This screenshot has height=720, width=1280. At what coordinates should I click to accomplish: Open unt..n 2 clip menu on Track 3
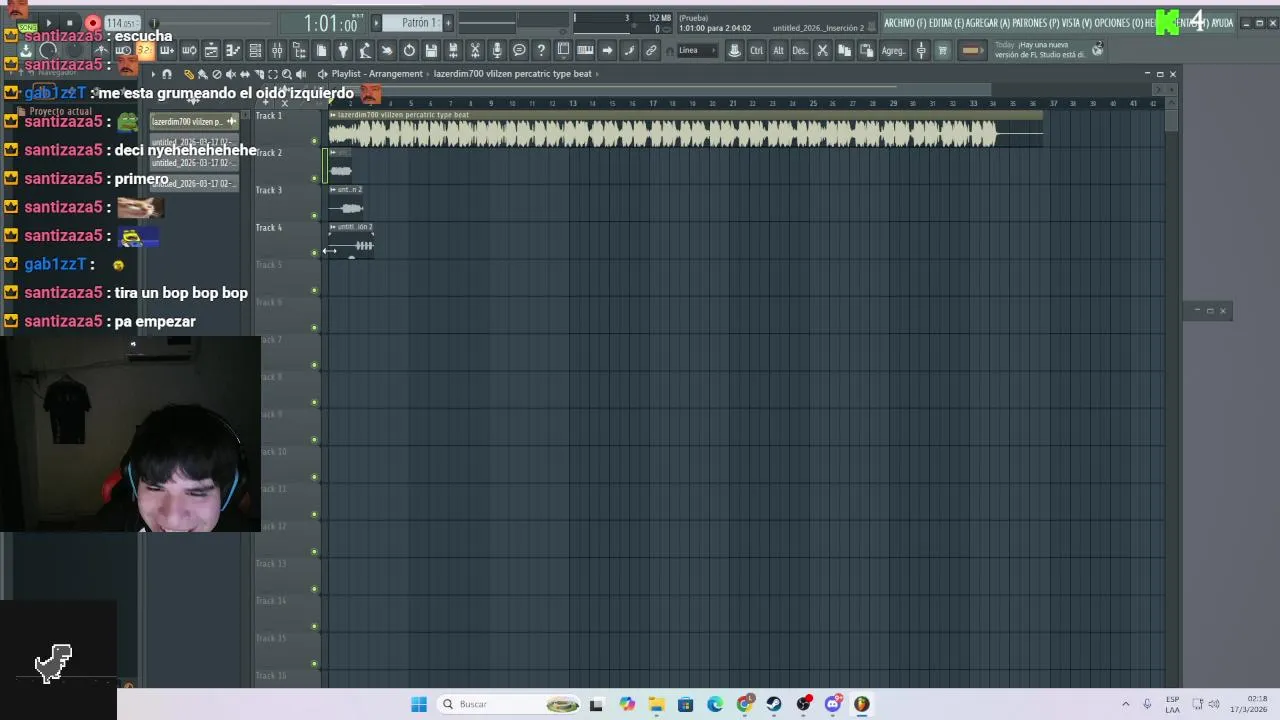click(x=333, y=189)
